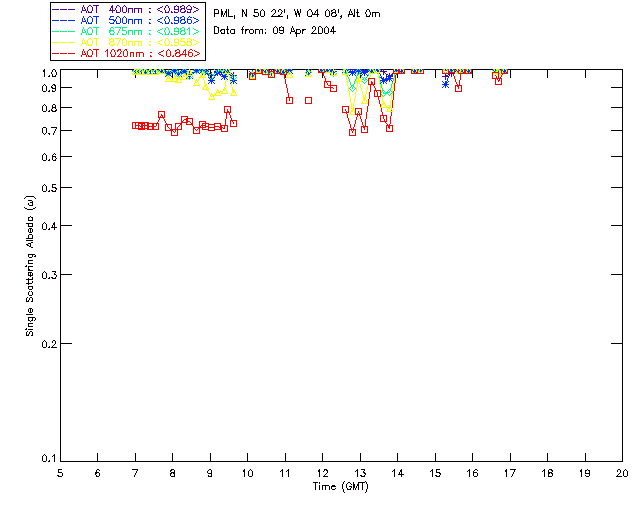Image resolution: width=640 pixels, height=512 pixels.
Task: Click the 'Single Scattering Albedo' y-axis title
Action: 30,266
